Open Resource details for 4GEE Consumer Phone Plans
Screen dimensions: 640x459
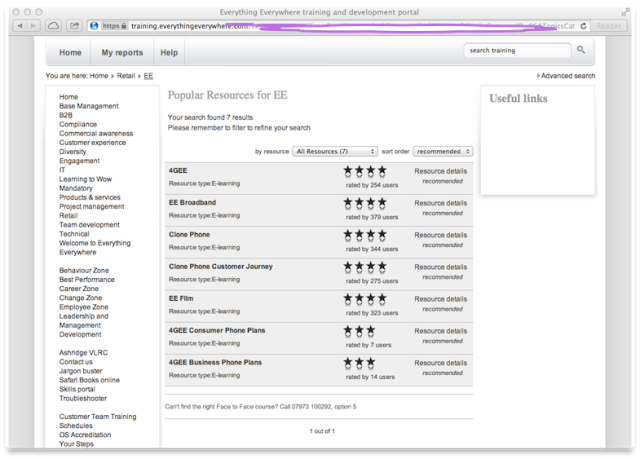440,331
